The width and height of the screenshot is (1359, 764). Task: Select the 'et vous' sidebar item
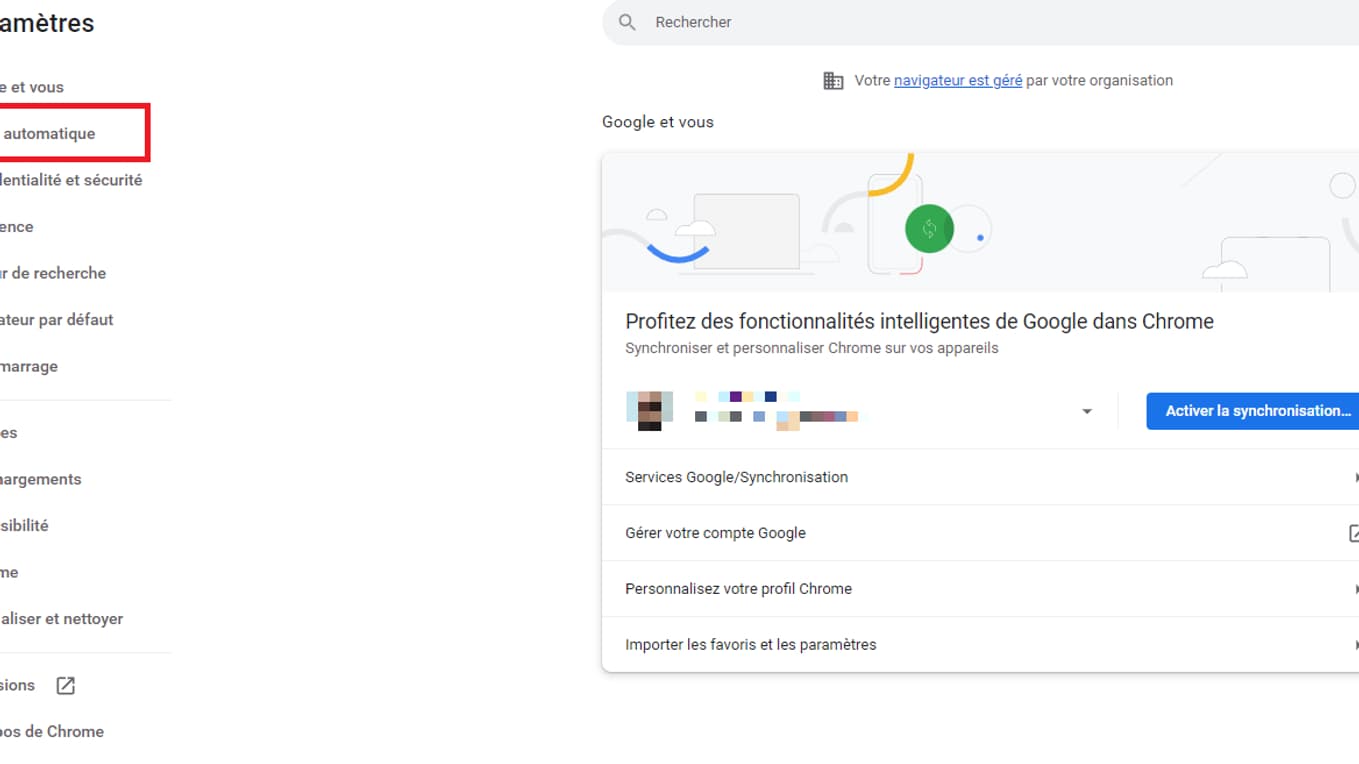pyautogui.click(x=32, y=87)
